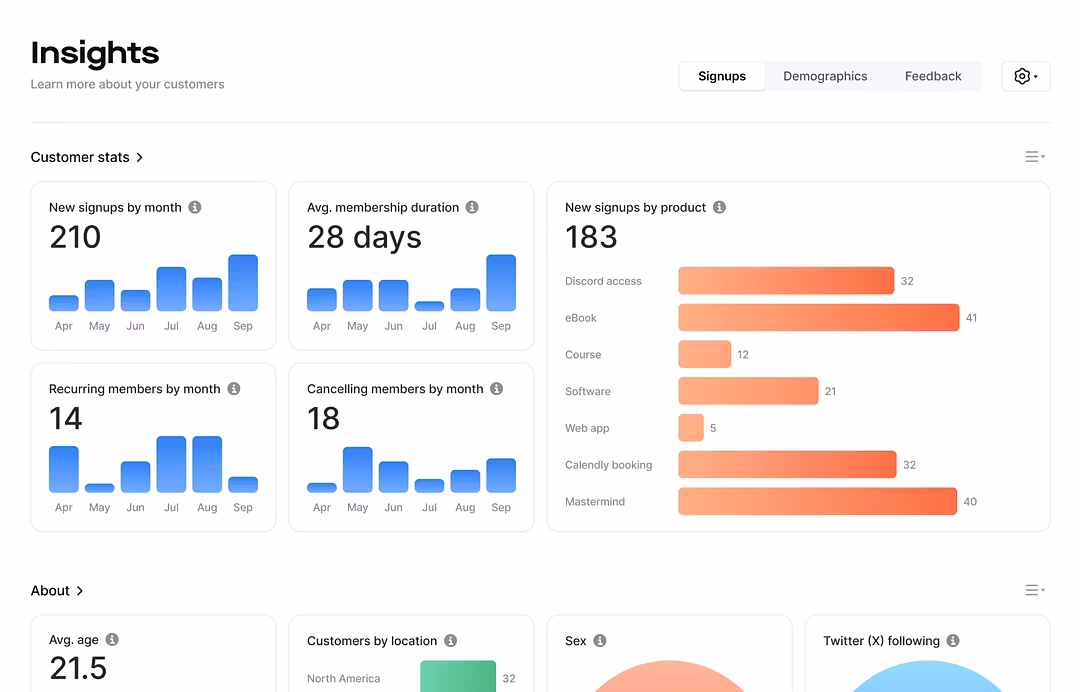Open the settings gear dropdown
The height and width of the screenshot is (692, 1080).
click(1025, 76)
